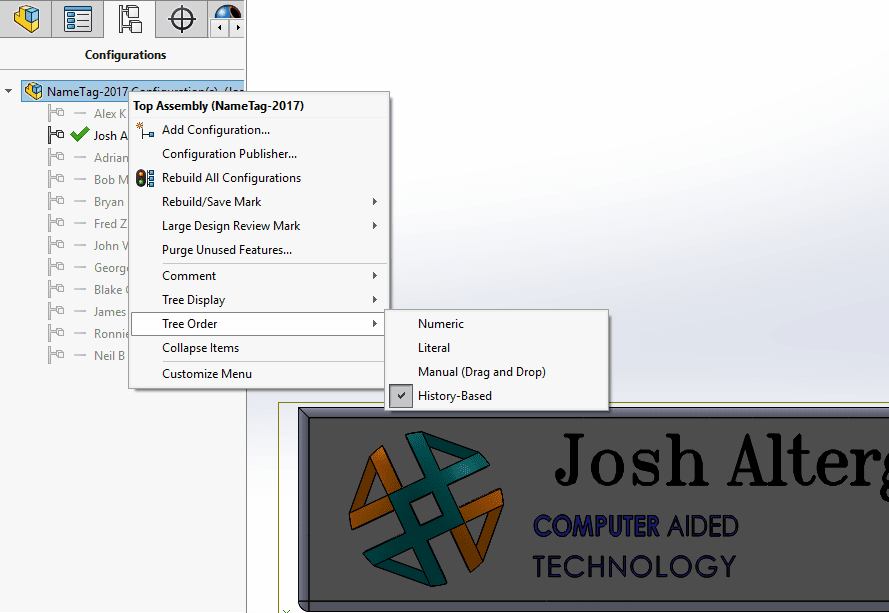
Task: Click the assembly icon on NameTag-2017 node
Action: pos(34,91)
